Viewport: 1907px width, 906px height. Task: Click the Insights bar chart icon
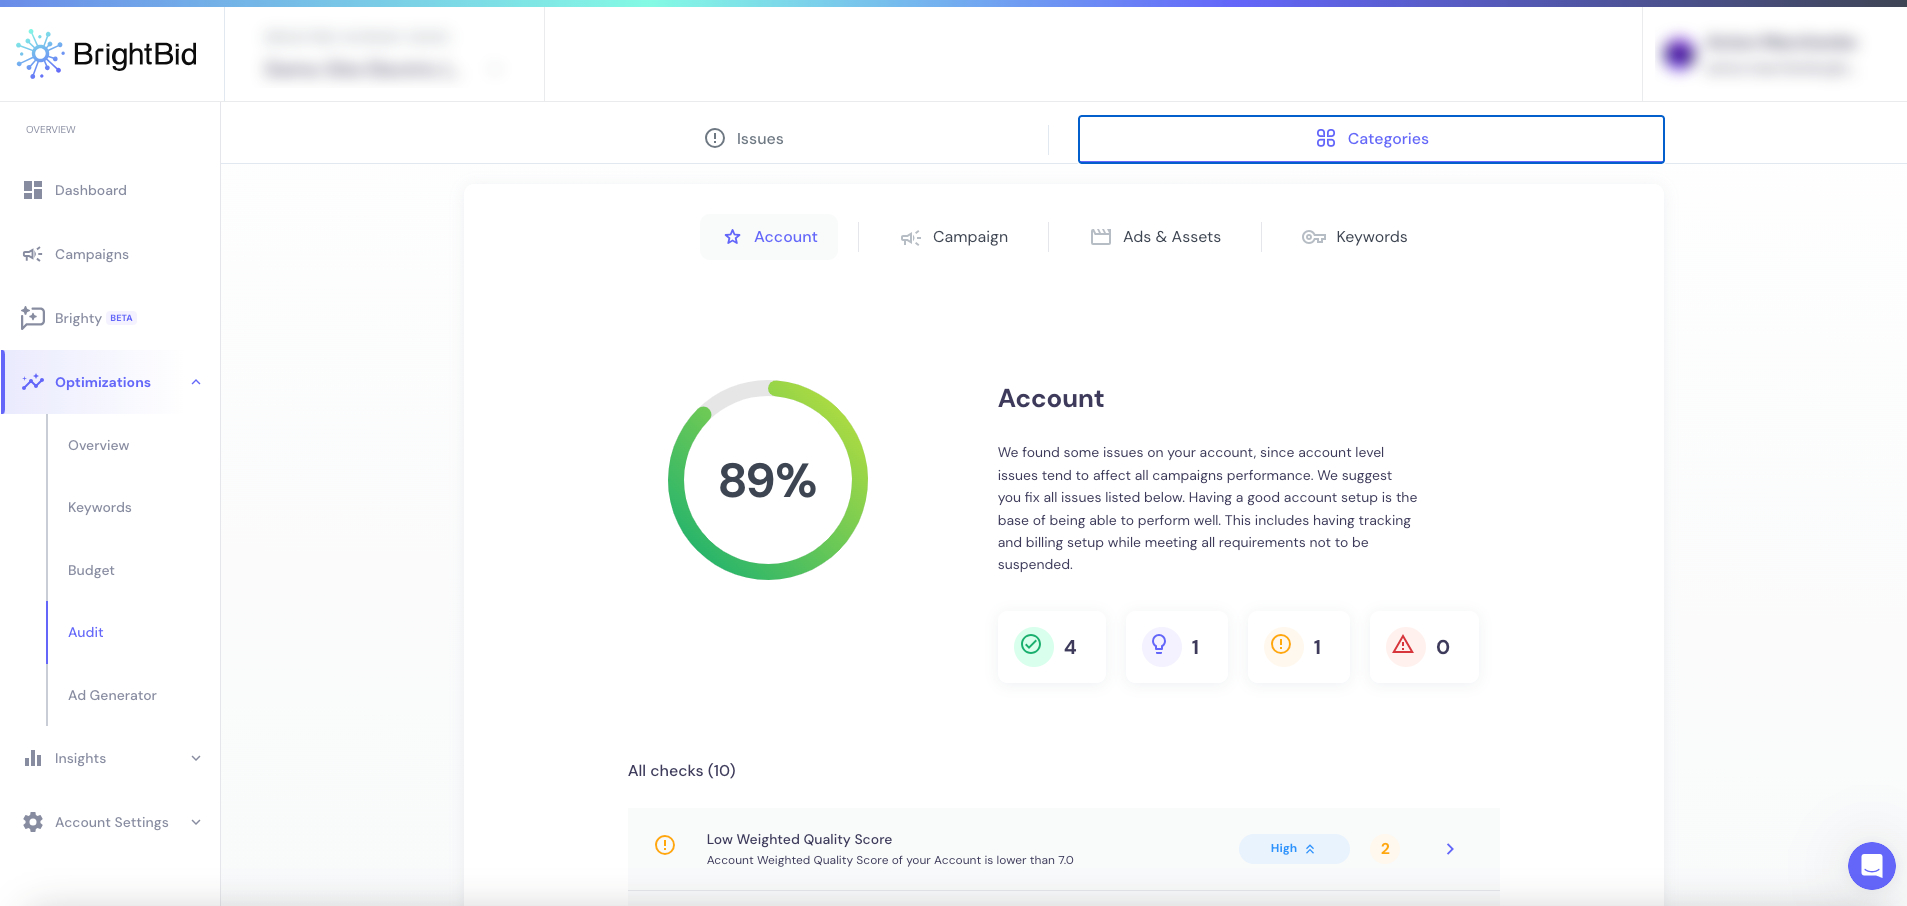[x=33, y=758]
